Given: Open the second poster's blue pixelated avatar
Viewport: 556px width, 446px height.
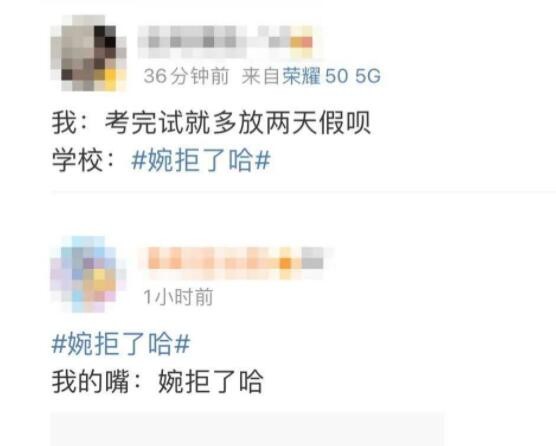Looking at the screenshot, I should 89,274.
